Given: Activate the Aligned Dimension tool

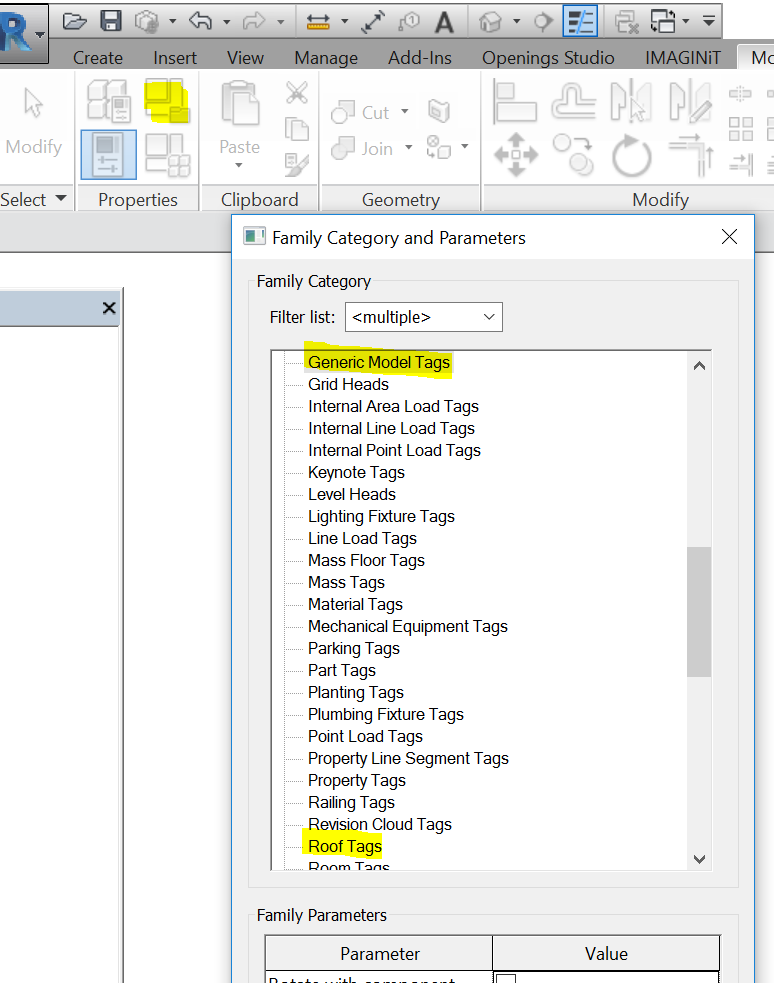Looking at the screenshot, I should pyautogui.click(x=373, y=22).
